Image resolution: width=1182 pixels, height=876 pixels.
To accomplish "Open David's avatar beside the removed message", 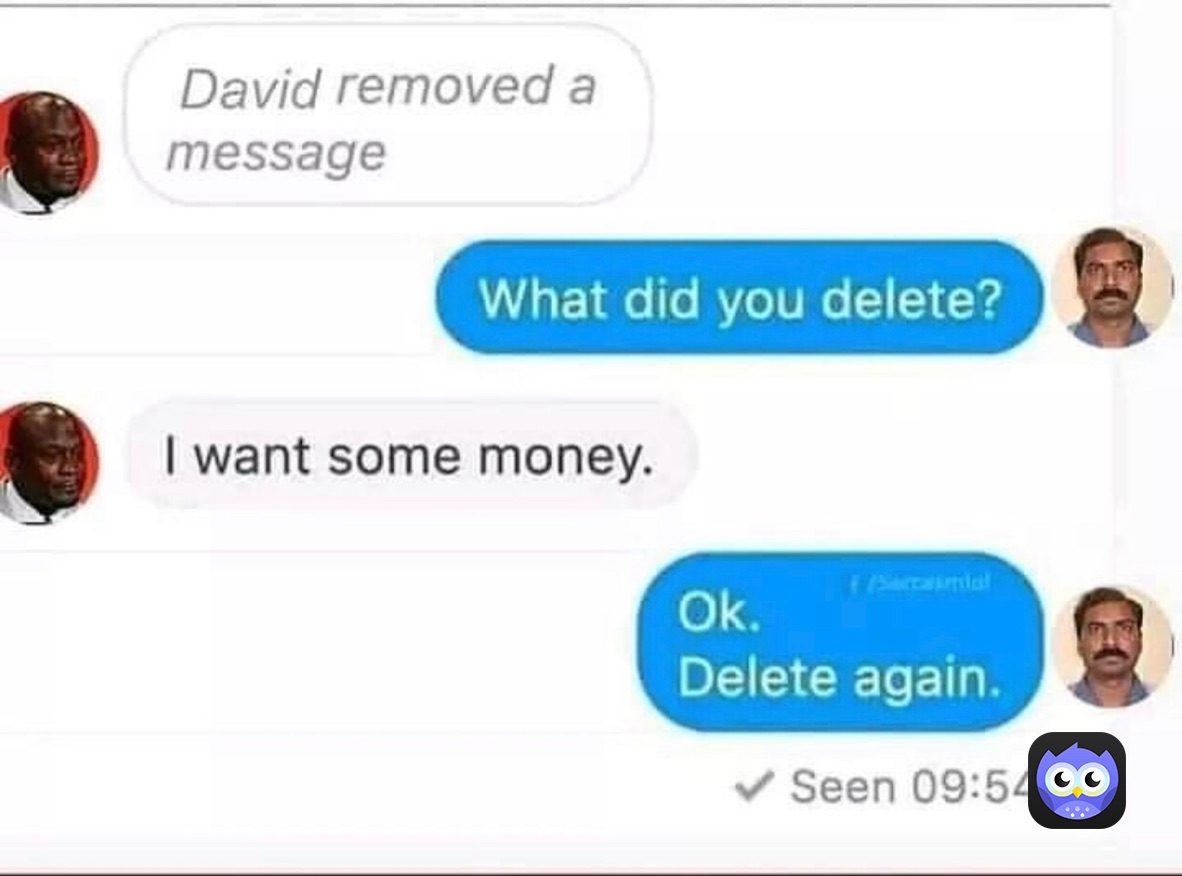I will pos(48,153).
